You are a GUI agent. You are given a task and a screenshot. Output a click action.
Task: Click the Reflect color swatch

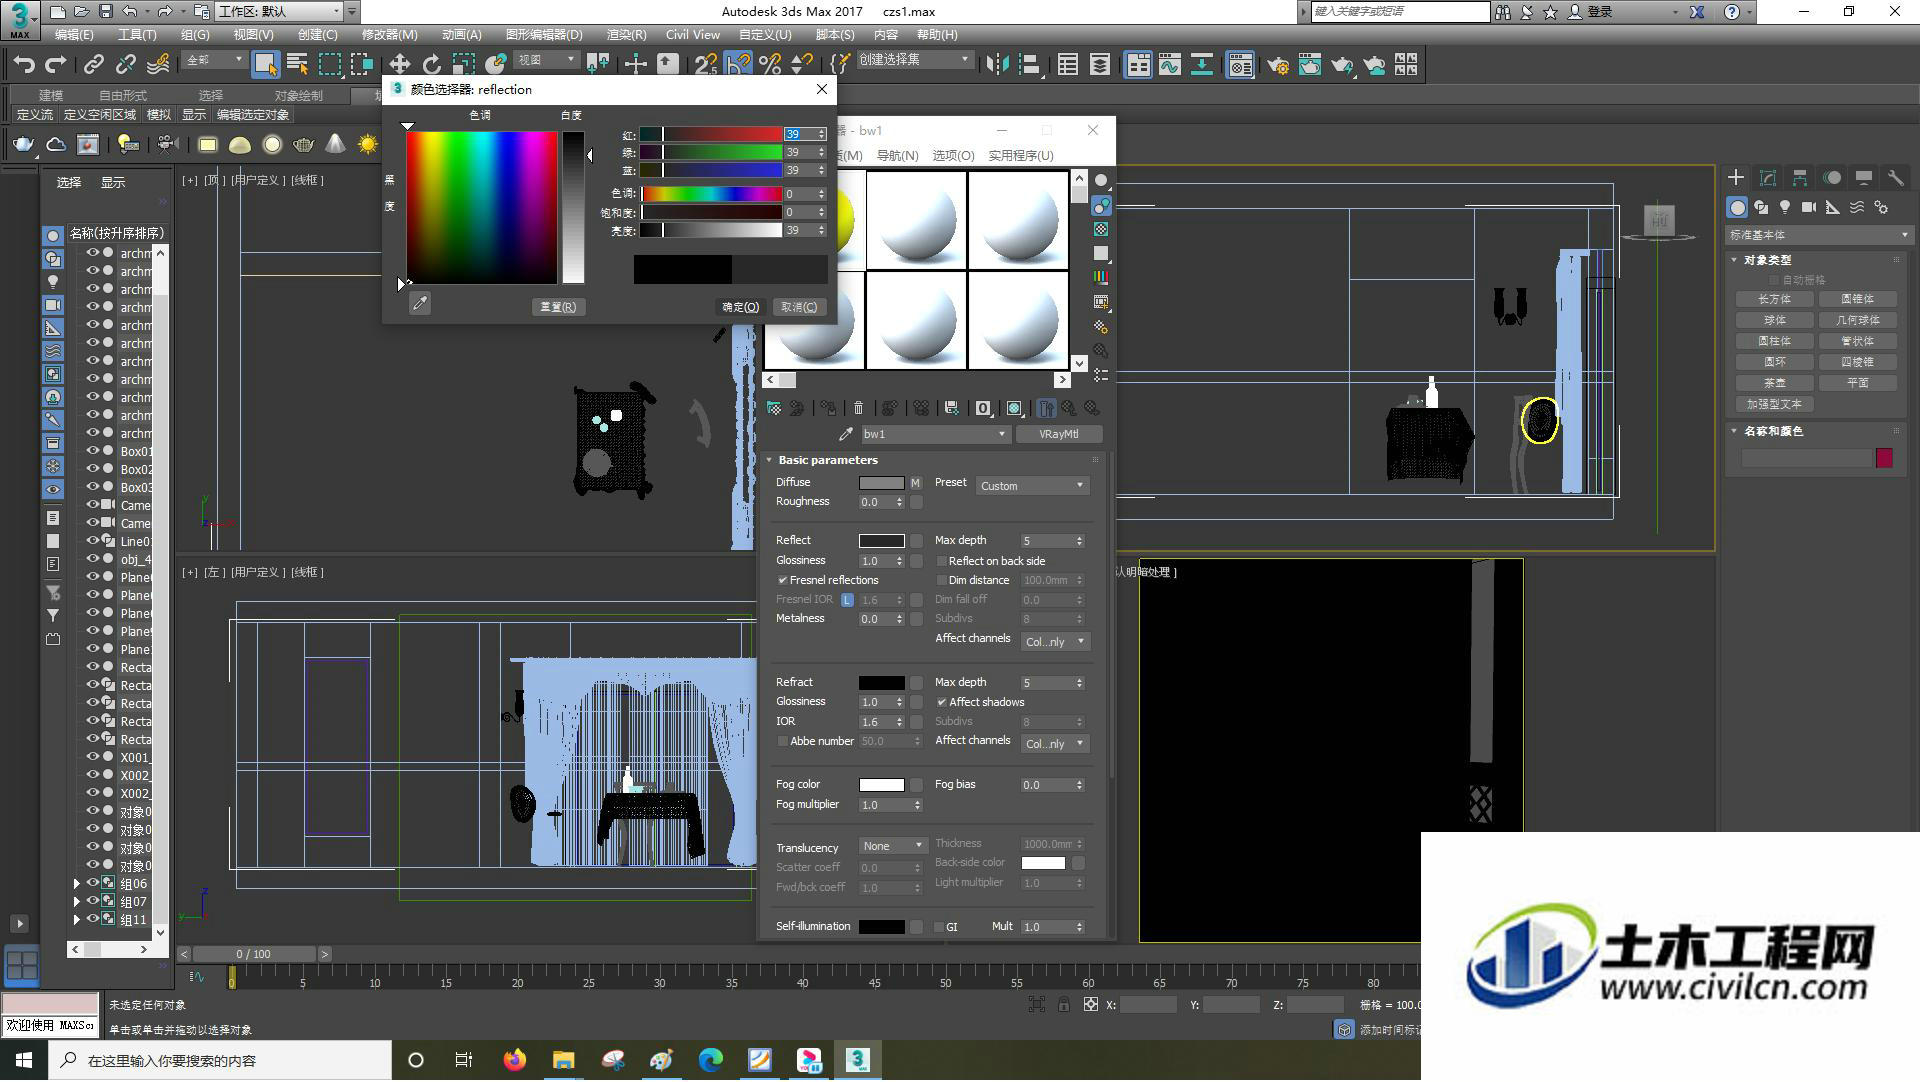881,541
